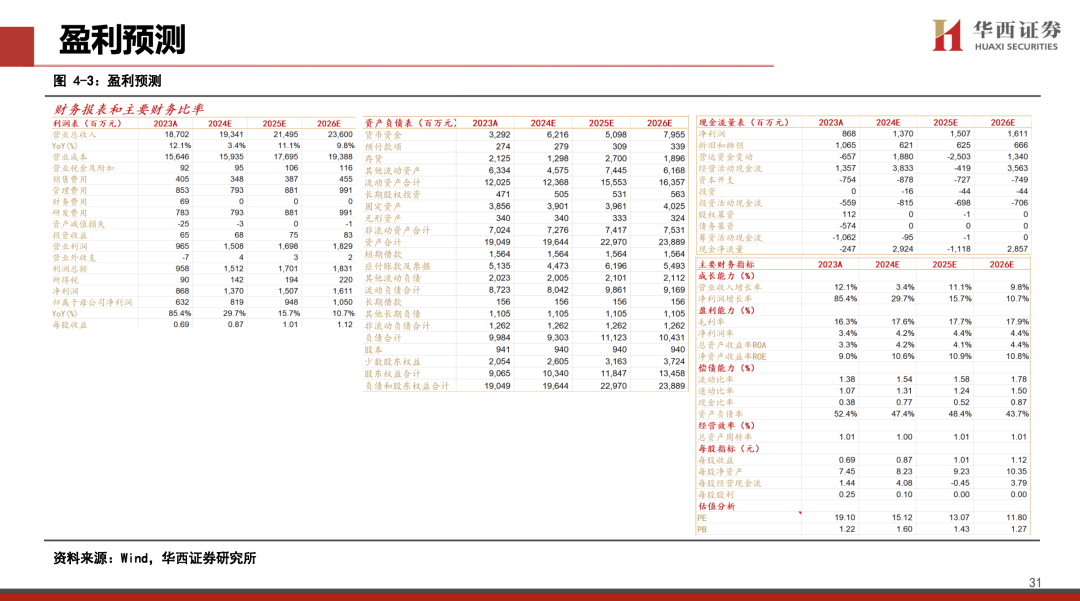
Task: Click the Huaxi Securities logo icon
Action: 947,35
